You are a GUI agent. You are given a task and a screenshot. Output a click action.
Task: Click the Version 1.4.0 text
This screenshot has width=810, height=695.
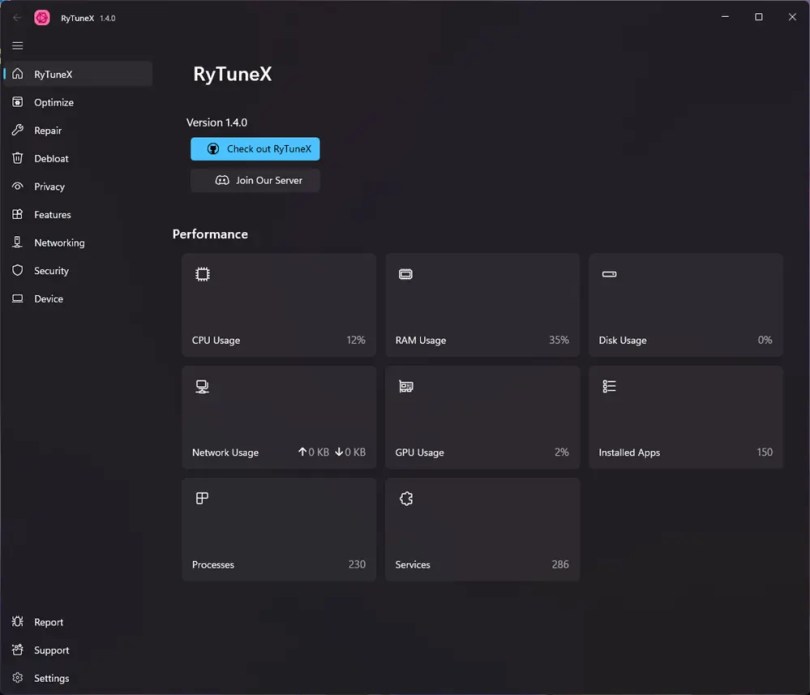[x=216, y=122]
